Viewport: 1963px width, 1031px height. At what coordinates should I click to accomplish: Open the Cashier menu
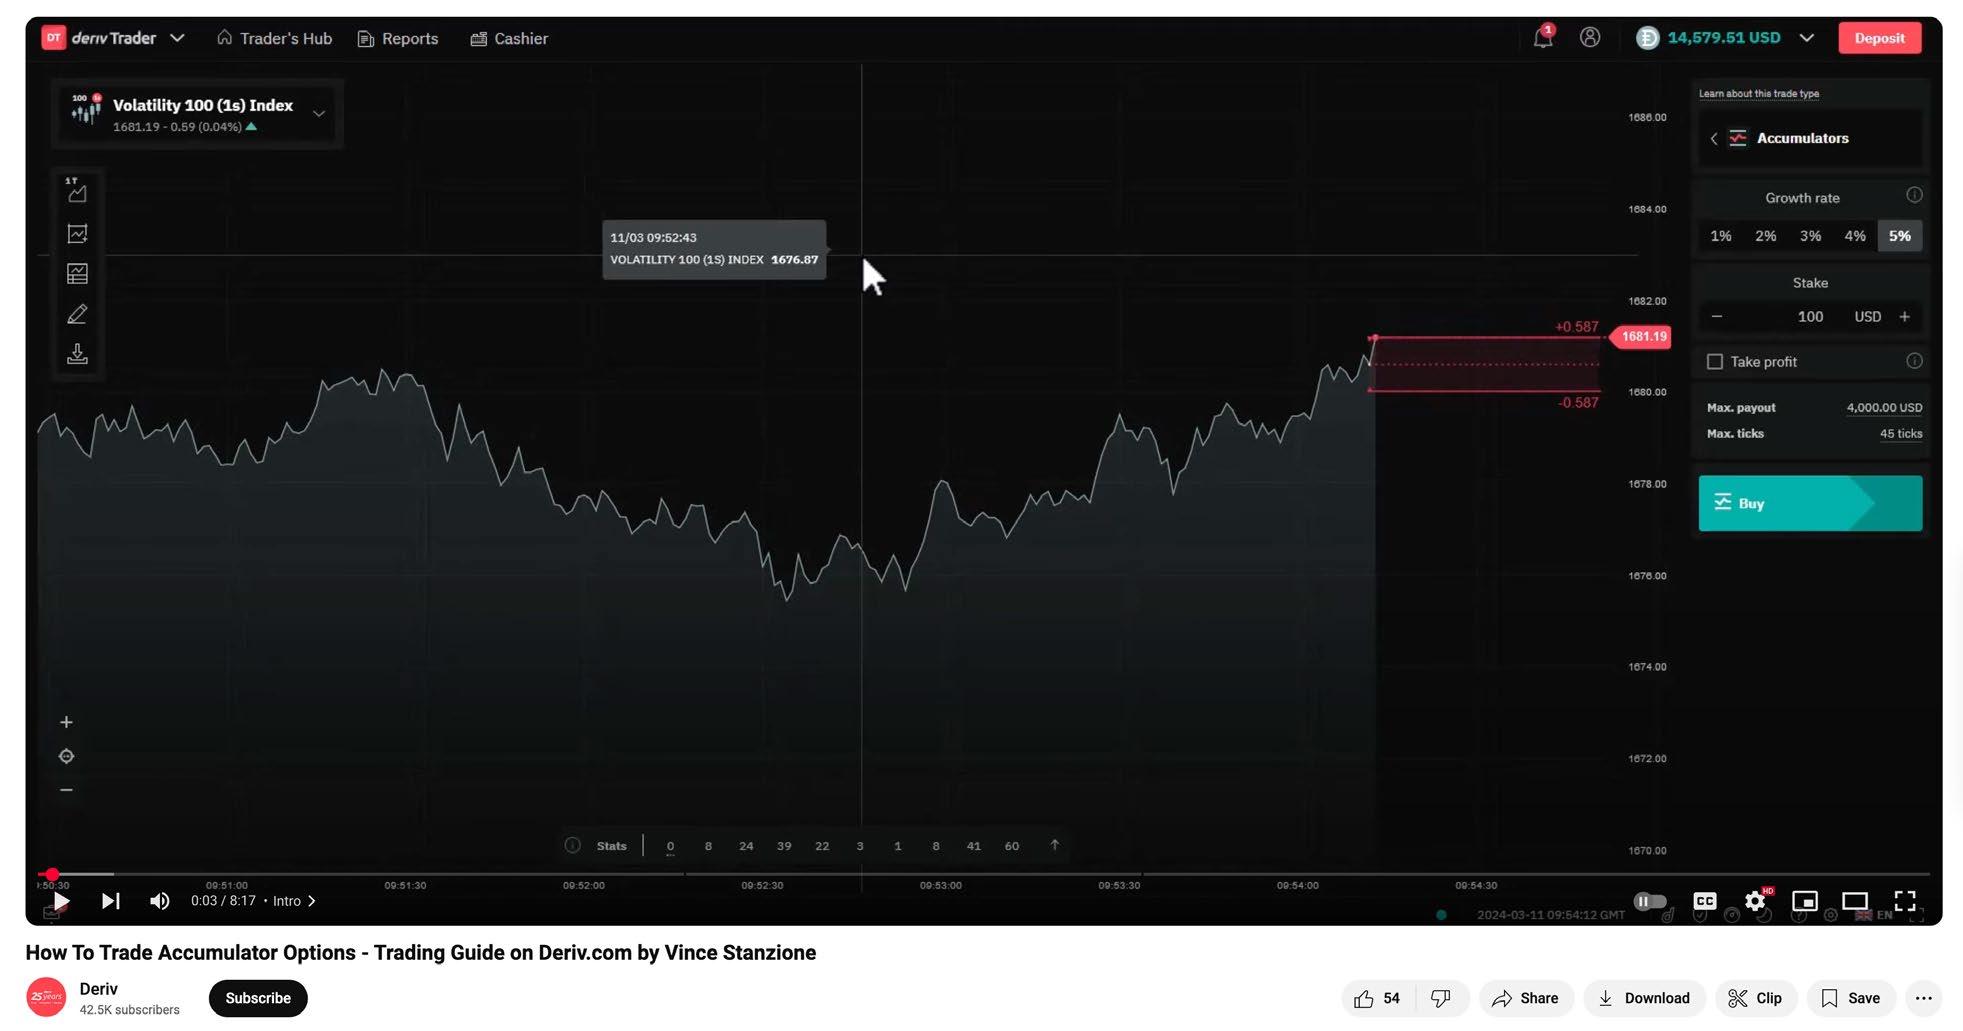[509, 38]
